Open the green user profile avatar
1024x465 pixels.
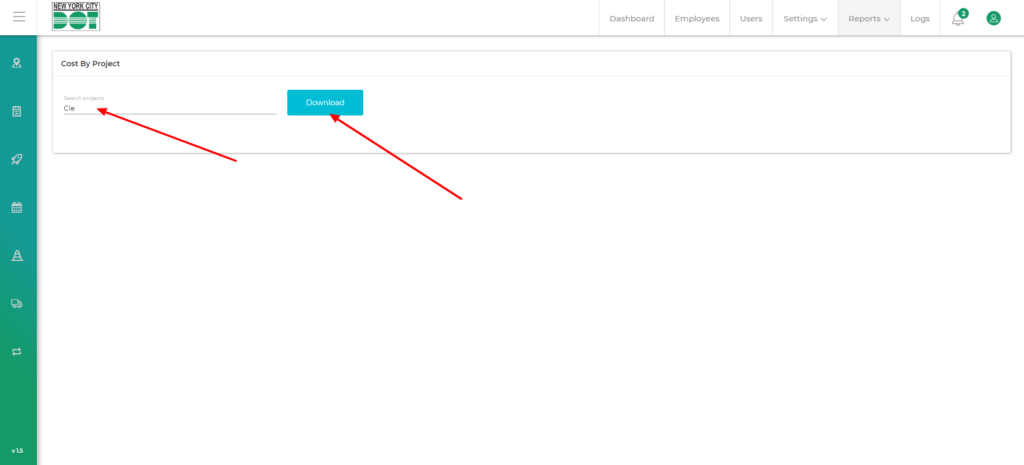click(x=993, y=18)
